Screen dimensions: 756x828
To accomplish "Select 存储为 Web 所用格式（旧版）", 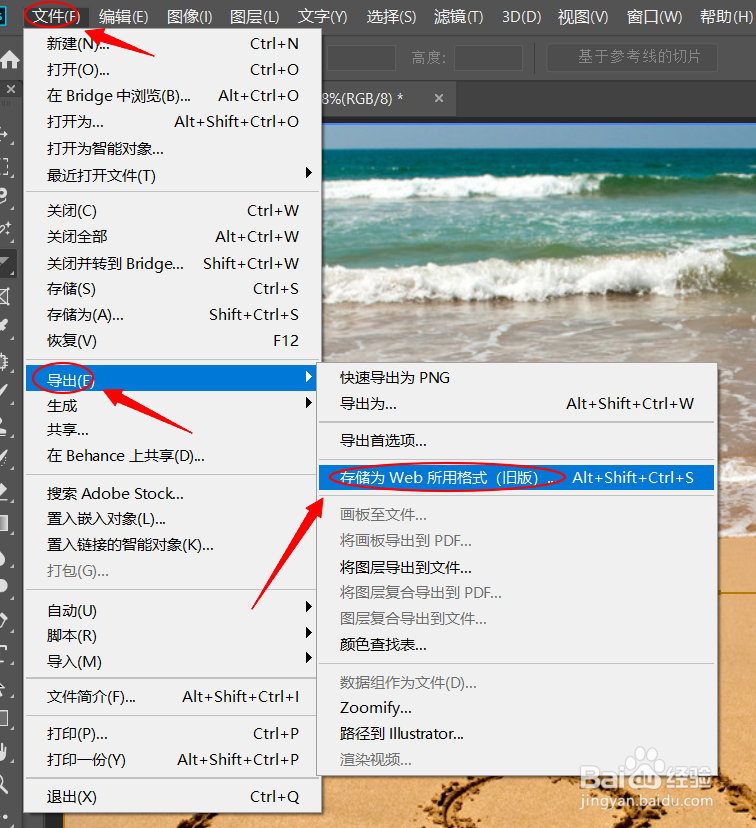I will point(516,477).
